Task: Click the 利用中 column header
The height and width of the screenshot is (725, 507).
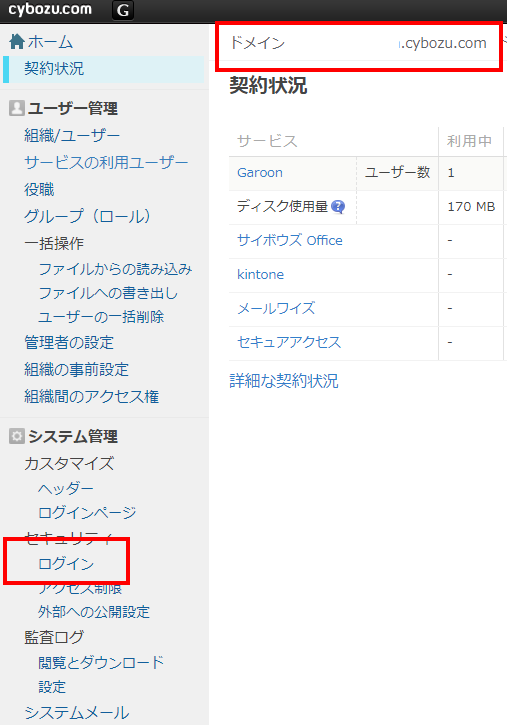Action: pos(469,141)
